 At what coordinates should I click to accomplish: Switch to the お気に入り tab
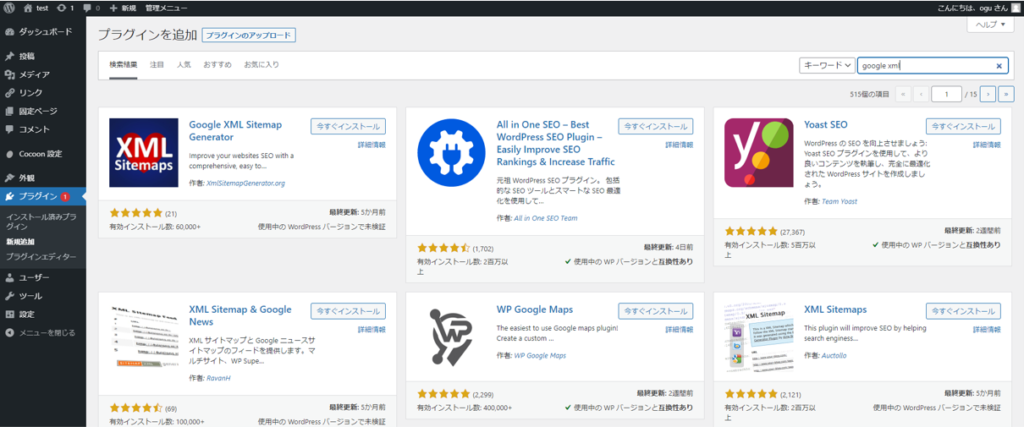(x=261, y=65)
